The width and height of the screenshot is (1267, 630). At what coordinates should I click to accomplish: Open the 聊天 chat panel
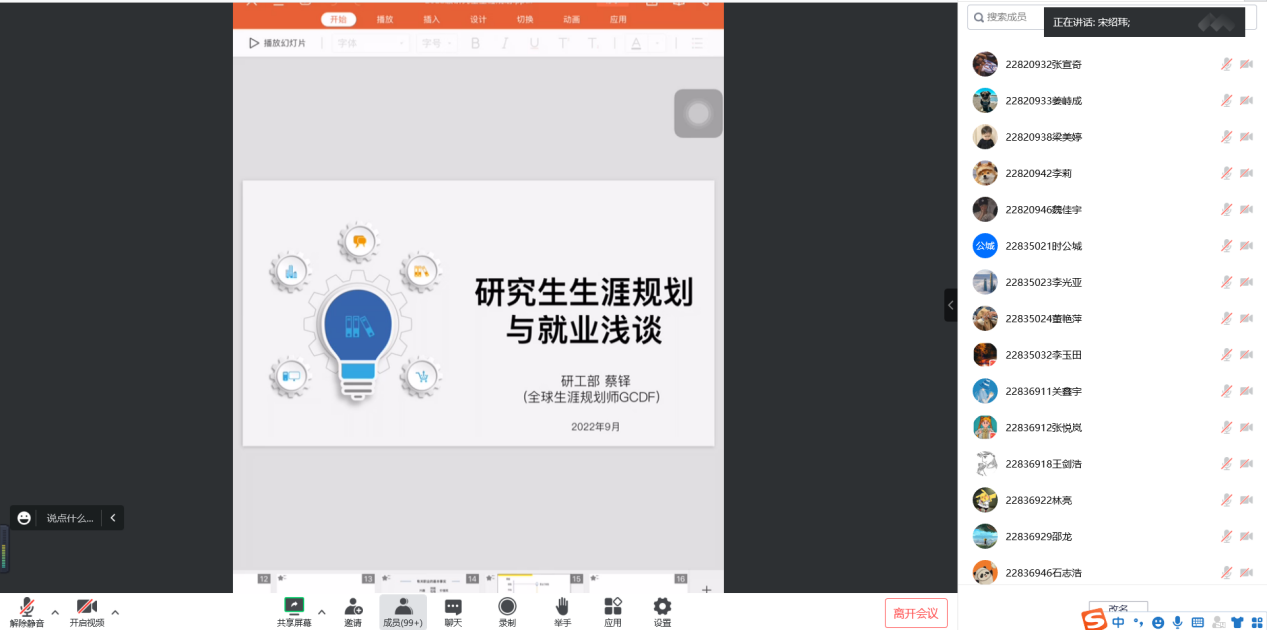pos(453,606)
